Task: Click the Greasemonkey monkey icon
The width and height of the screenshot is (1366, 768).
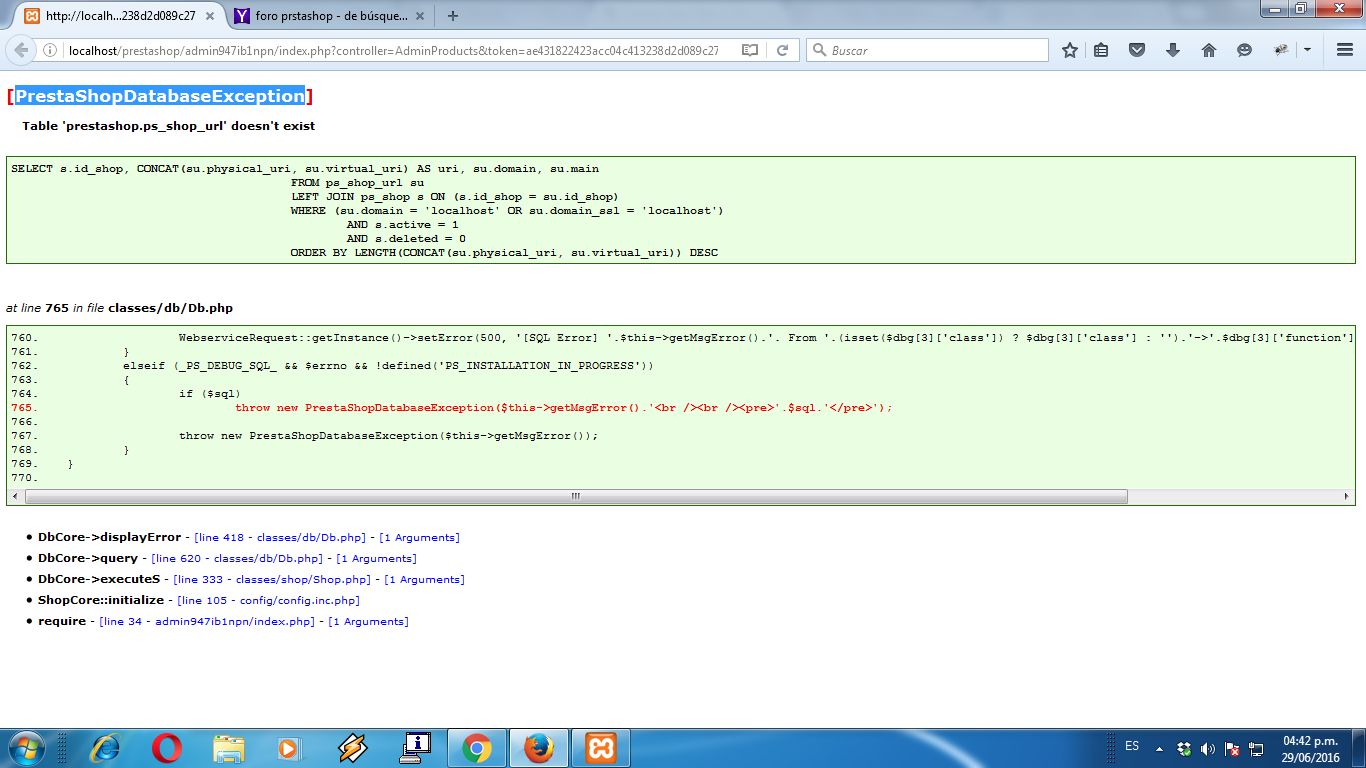Action: [x=1281, y=50]
